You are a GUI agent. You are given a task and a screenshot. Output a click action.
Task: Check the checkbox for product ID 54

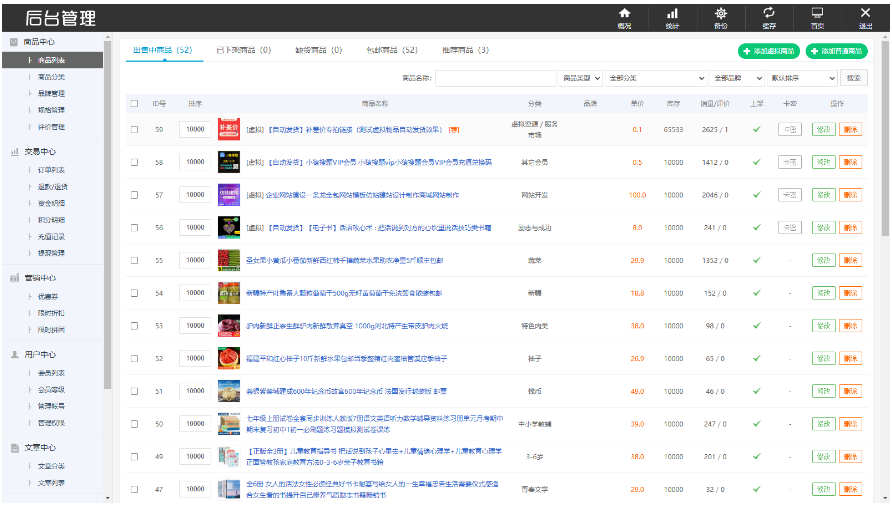click(x=134, y=293)
